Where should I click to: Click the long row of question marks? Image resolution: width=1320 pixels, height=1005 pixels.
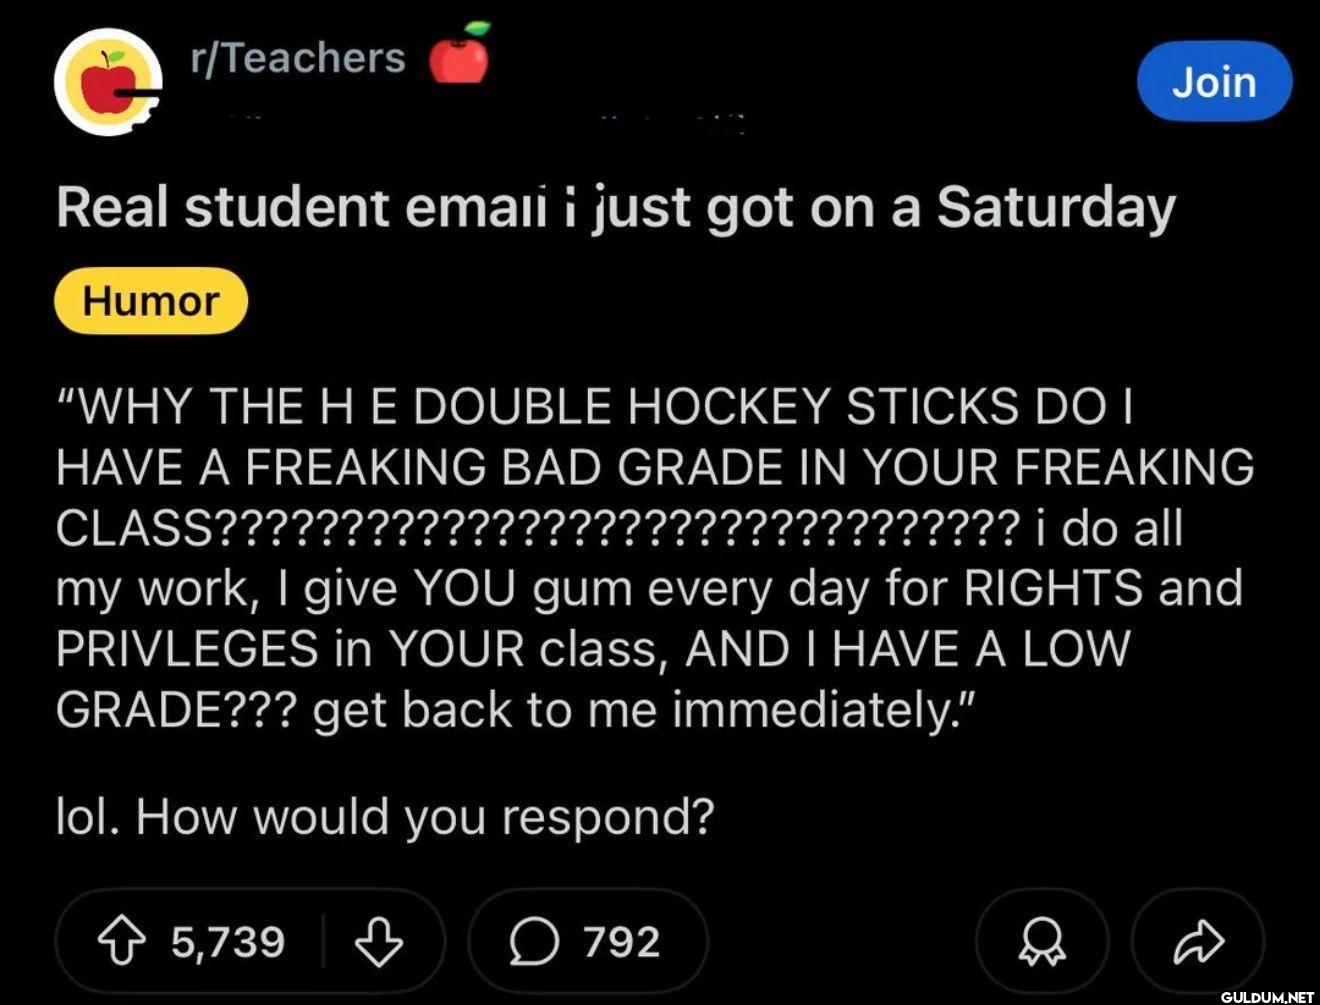[615, 528]
